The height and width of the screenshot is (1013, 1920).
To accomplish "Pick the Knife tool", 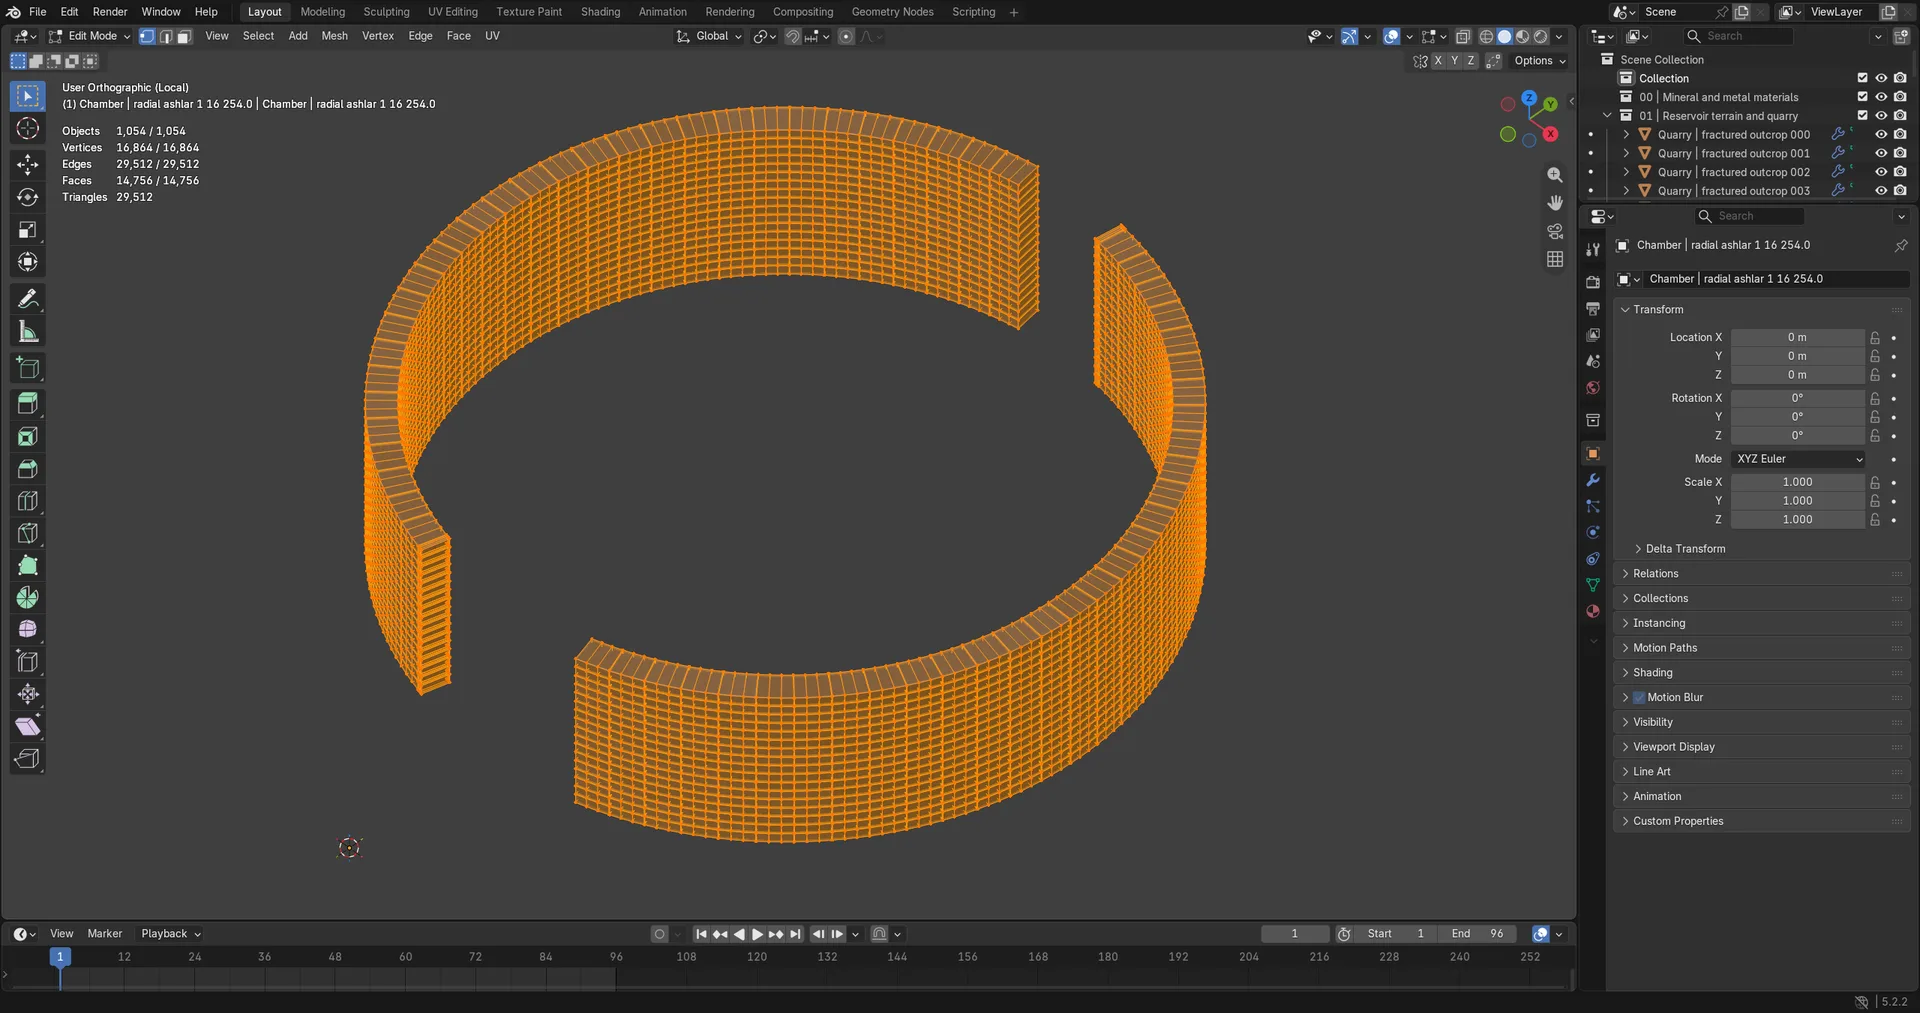I will (28, 533).
